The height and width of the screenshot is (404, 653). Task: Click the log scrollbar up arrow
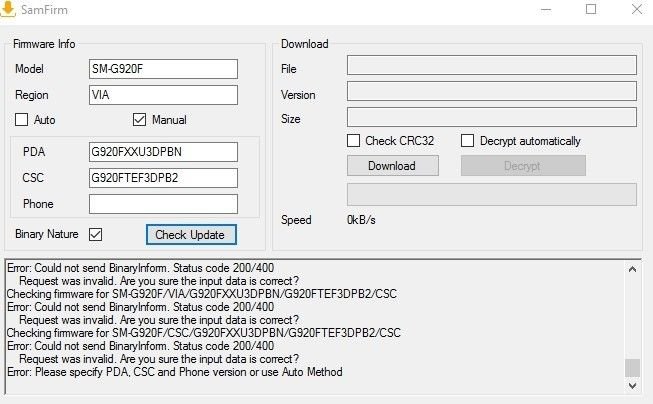(x=632, y=269)
